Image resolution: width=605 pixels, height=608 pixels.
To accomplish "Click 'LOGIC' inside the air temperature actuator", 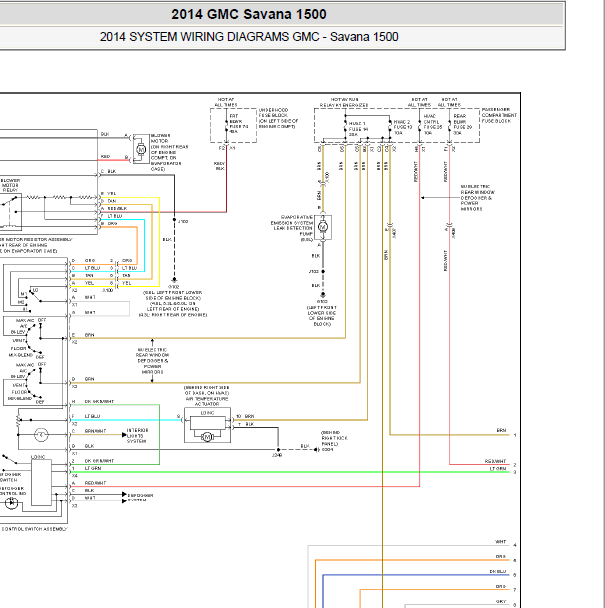I will click(x=207, y=413).
